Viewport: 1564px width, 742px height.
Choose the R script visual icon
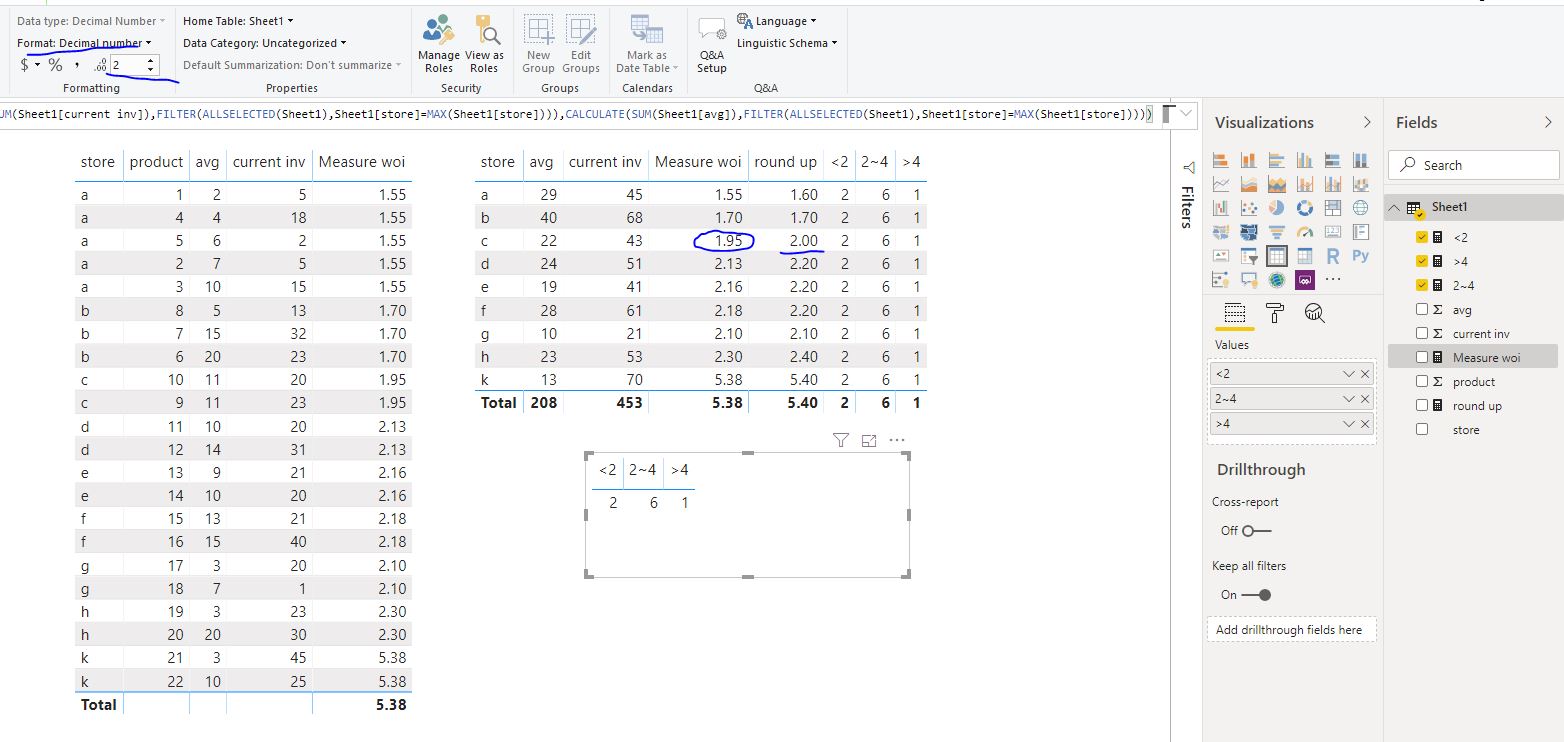(1332, 256)
